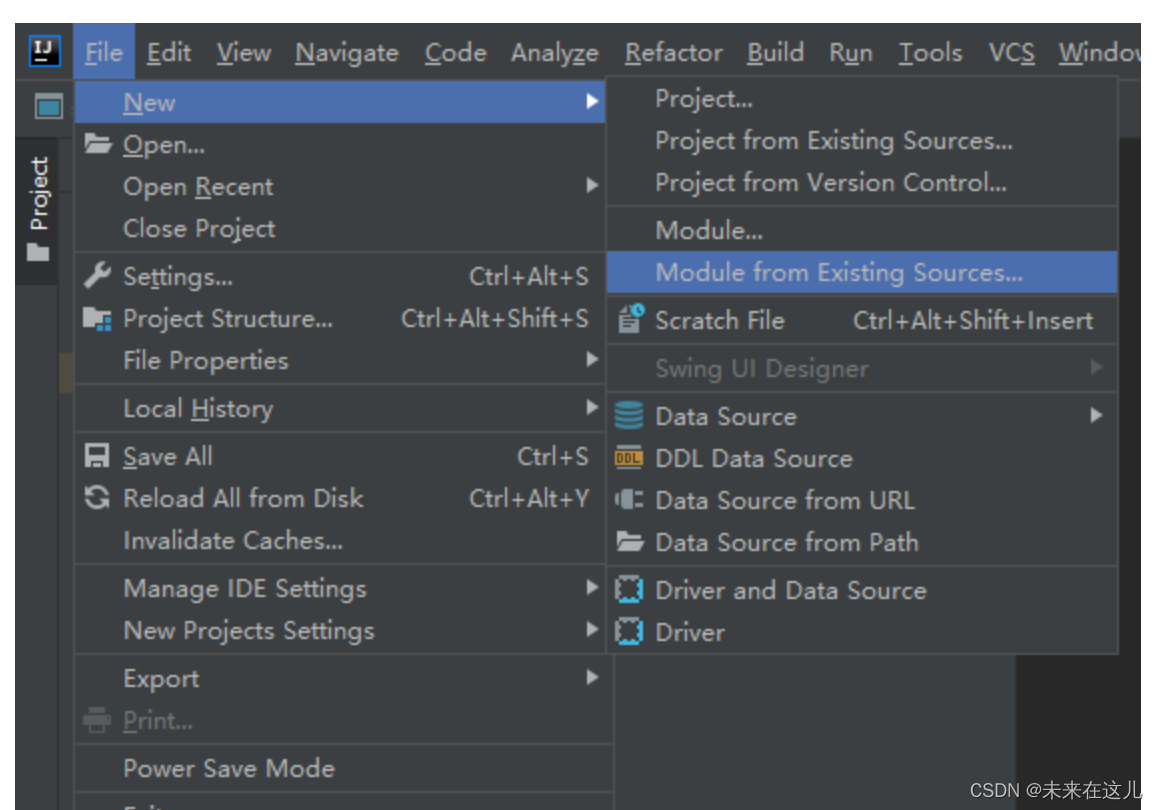Expand the Open Recent submenu arrow
1158x810 pixels.
[592, 185]
